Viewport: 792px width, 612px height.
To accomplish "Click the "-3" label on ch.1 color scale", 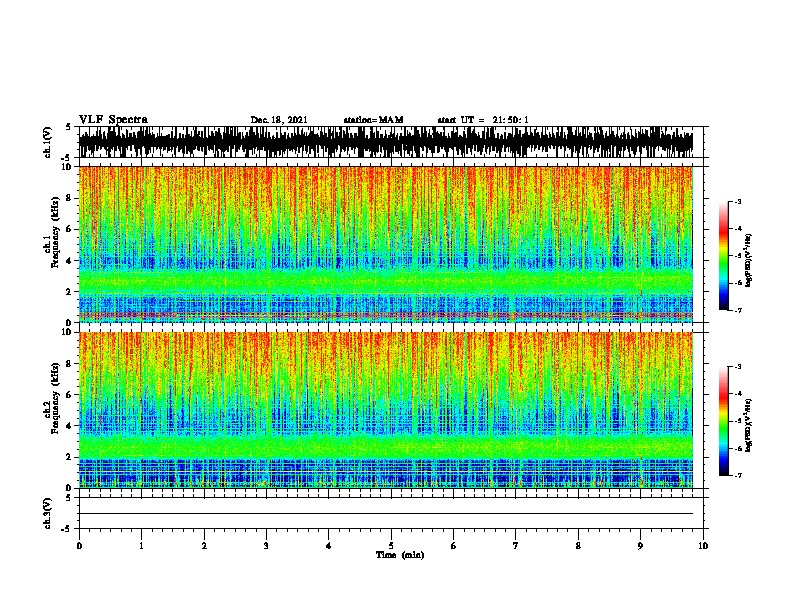I will [737, 201].
